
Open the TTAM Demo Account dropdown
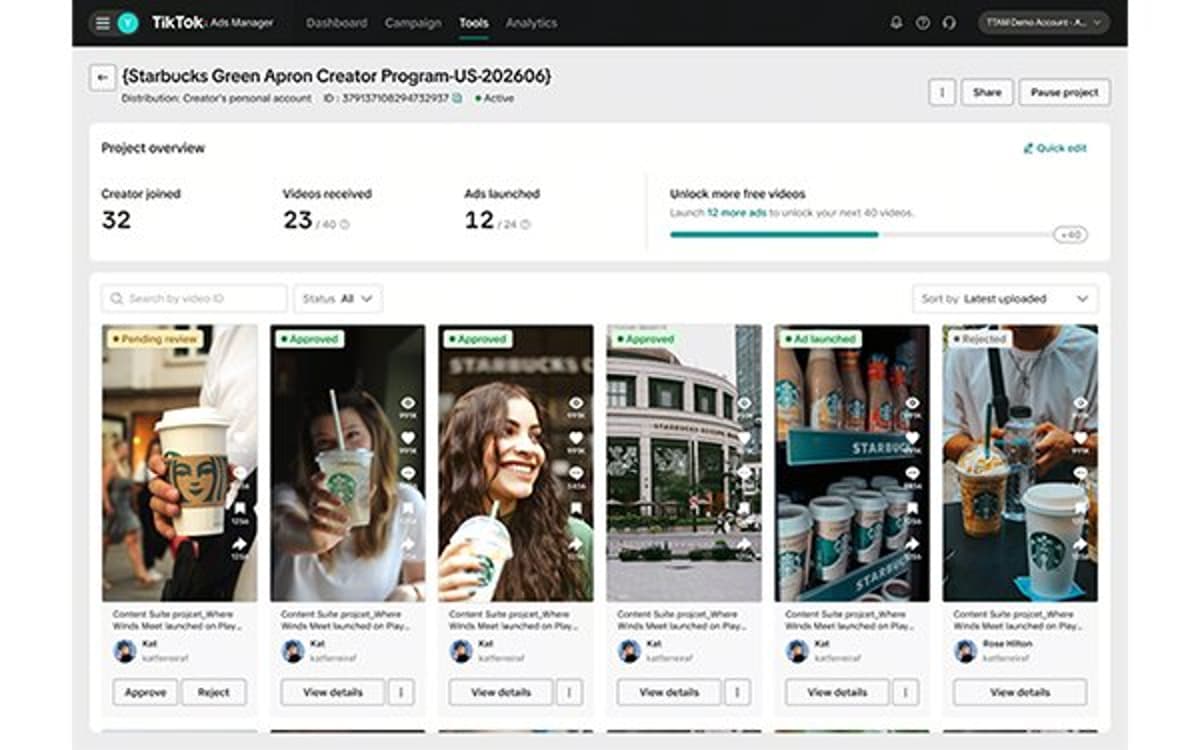[1044, 23]
